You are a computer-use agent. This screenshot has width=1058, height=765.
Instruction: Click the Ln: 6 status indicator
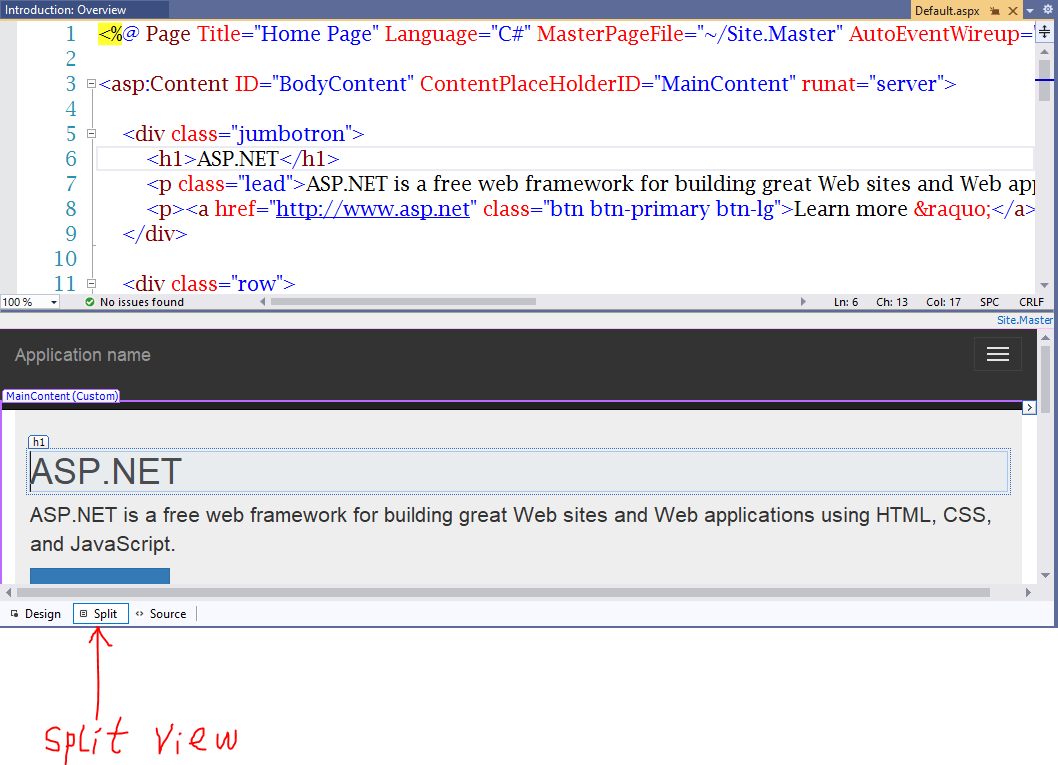tap(845, 302)
